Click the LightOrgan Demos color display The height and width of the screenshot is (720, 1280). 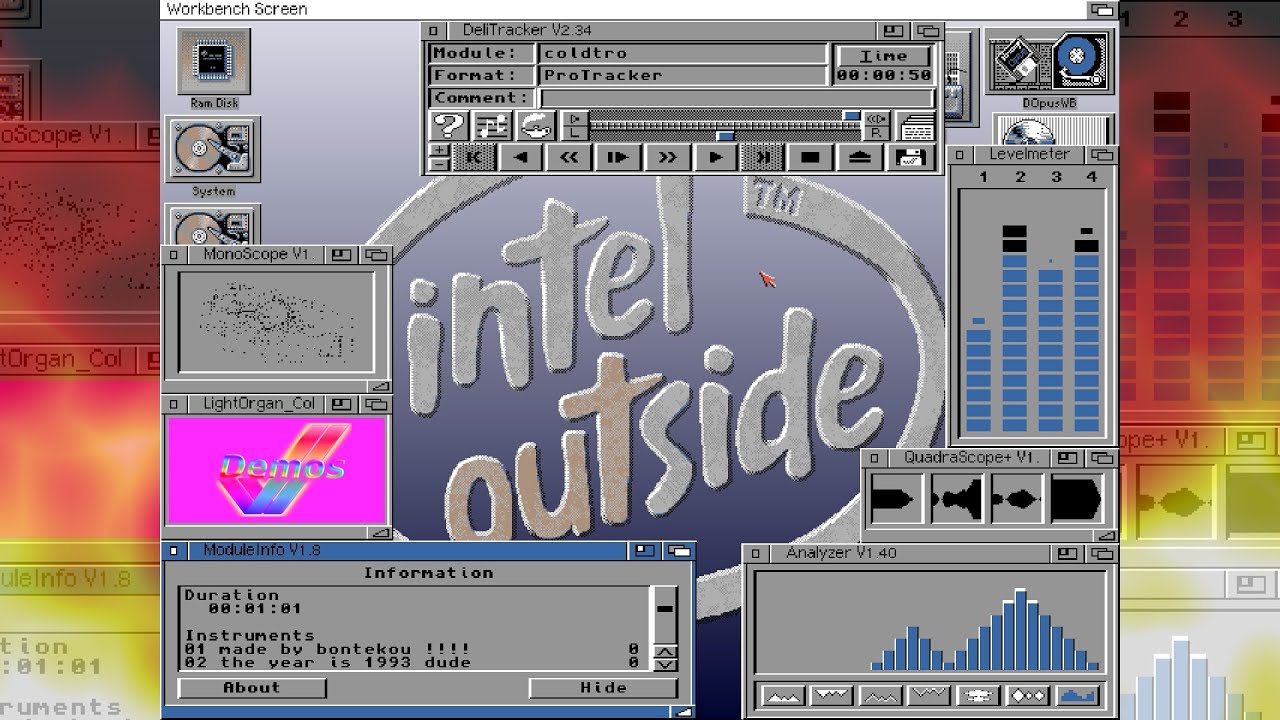coord(277,470)
